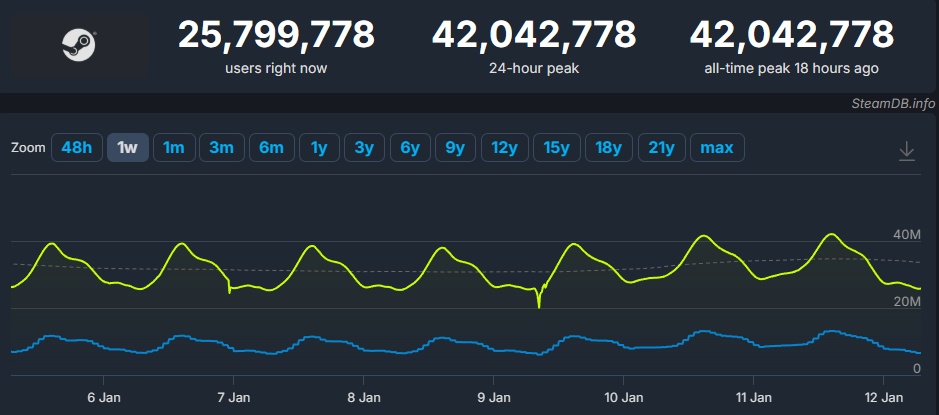Click the 11 Jan date marker
939x415 pixels.
coord(753,396)
